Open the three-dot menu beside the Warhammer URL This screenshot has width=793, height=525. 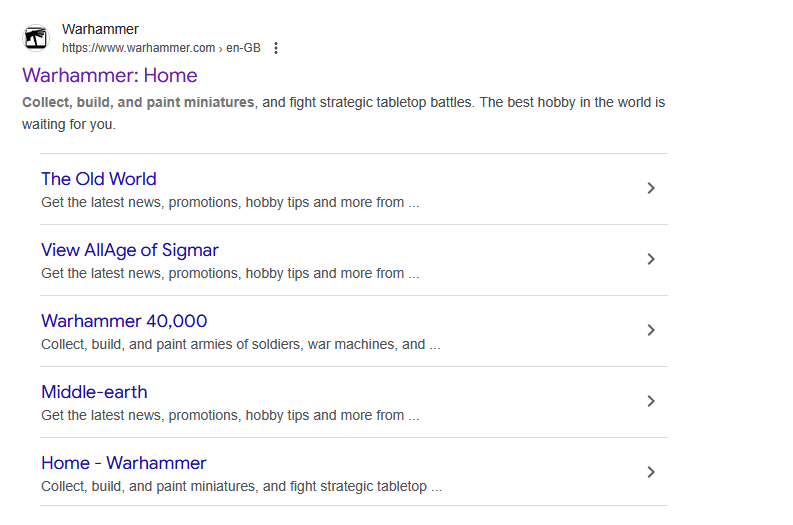click(276, 48)
